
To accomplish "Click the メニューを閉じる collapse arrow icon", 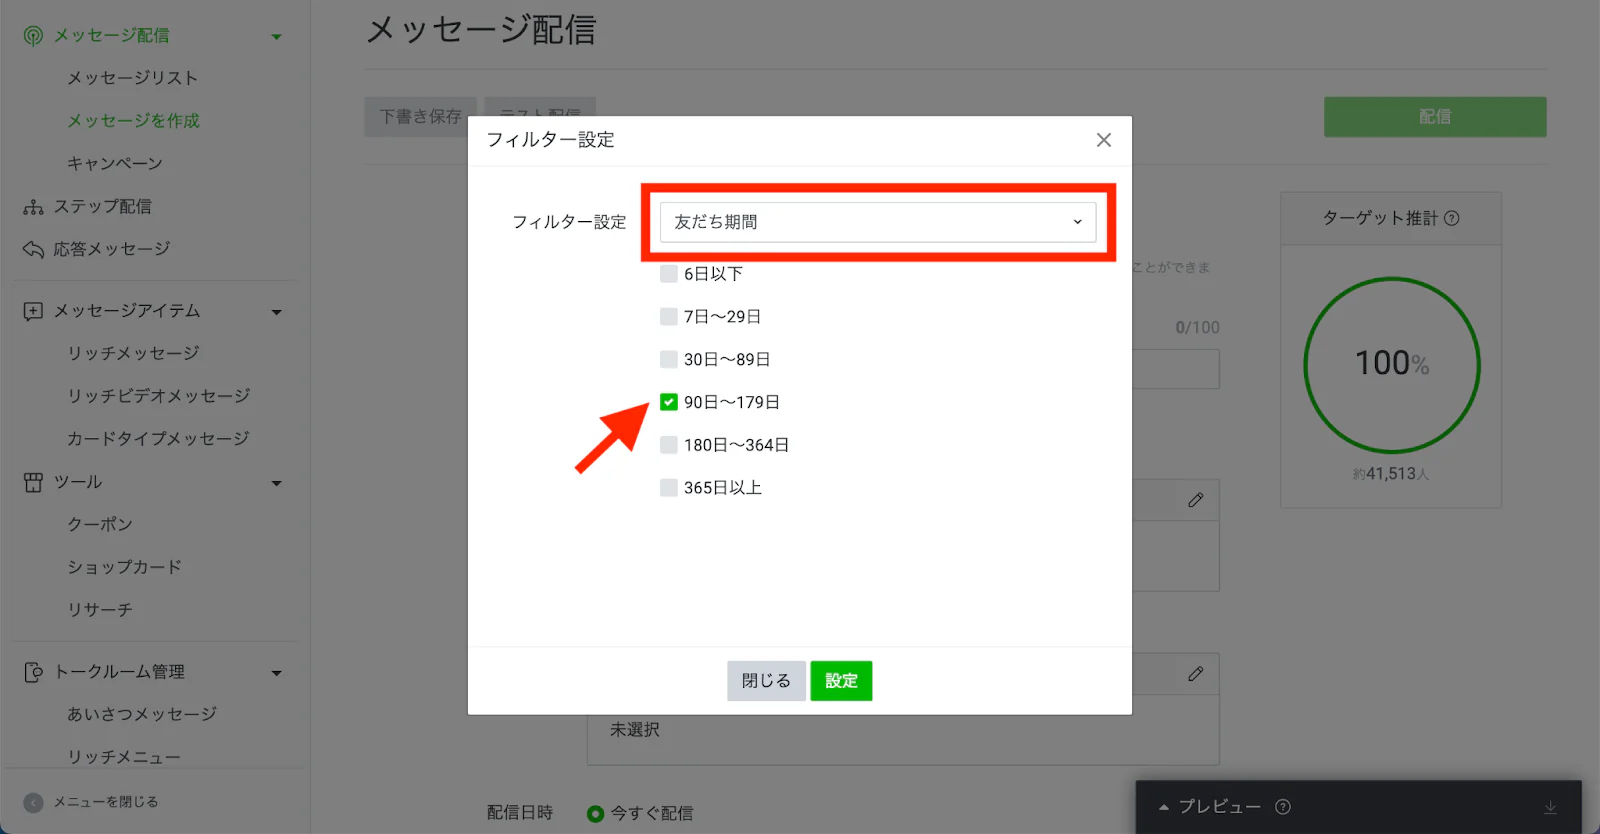I will [x=33, y=802].
